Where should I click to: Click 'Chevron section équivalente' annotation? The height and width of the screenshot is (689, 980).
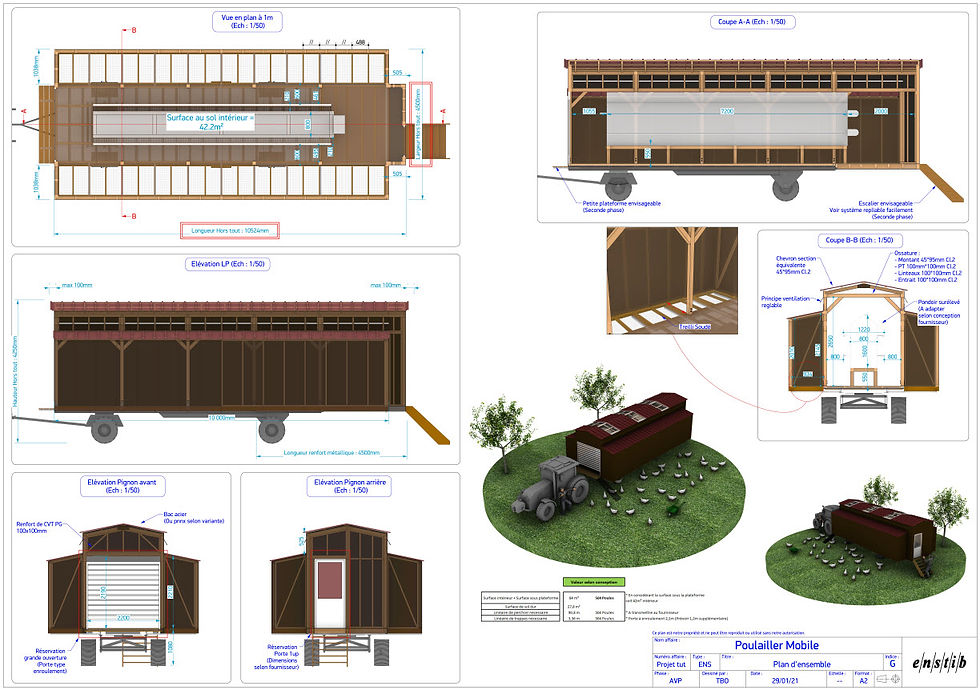click(796, 265)
